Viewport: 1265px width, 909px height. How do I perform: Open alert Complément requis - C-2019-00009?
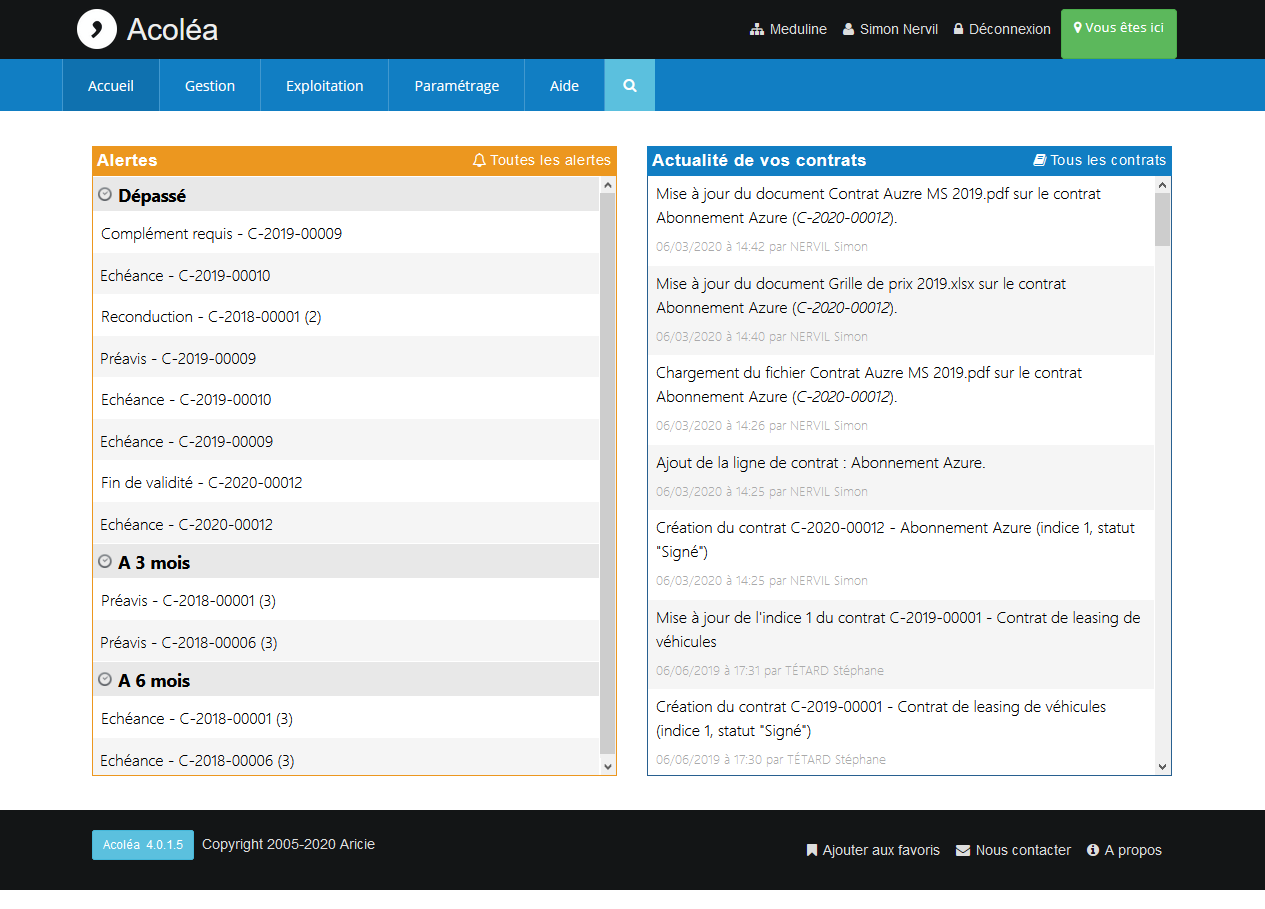[346, 233]
